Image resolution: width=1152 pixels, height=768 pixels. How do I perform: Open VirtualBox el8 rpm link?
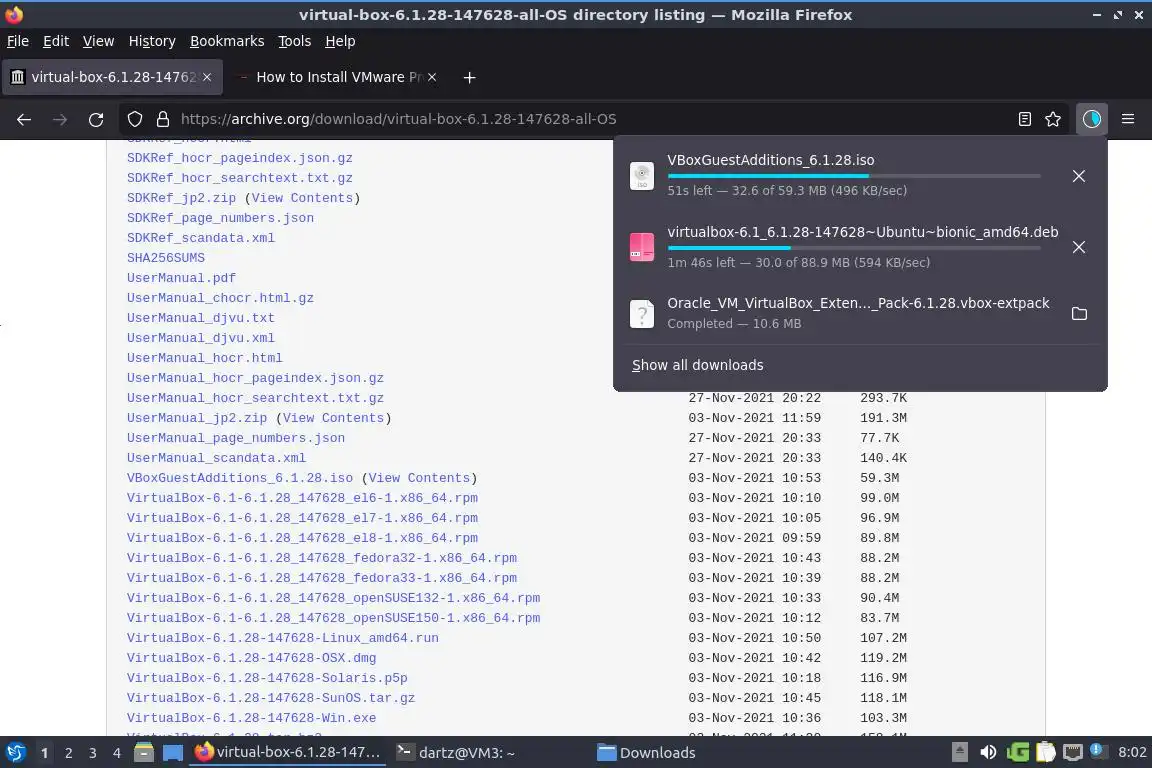point(302,538)
